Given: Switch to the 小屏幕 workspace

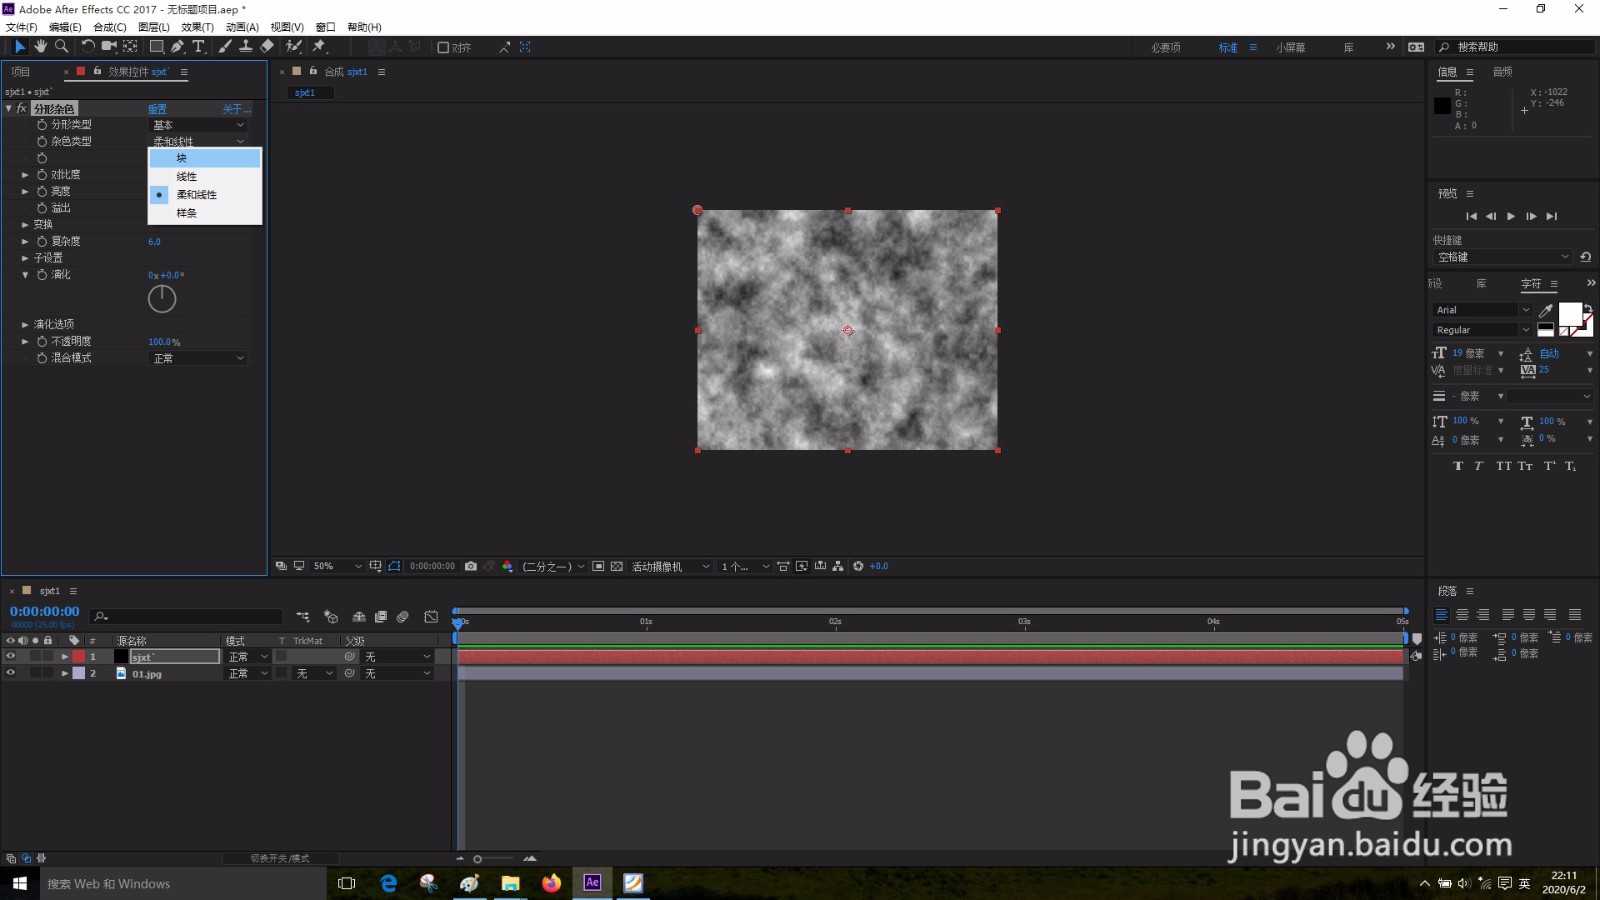Looking at the screenshot, I should click(x=1290, y=48).
